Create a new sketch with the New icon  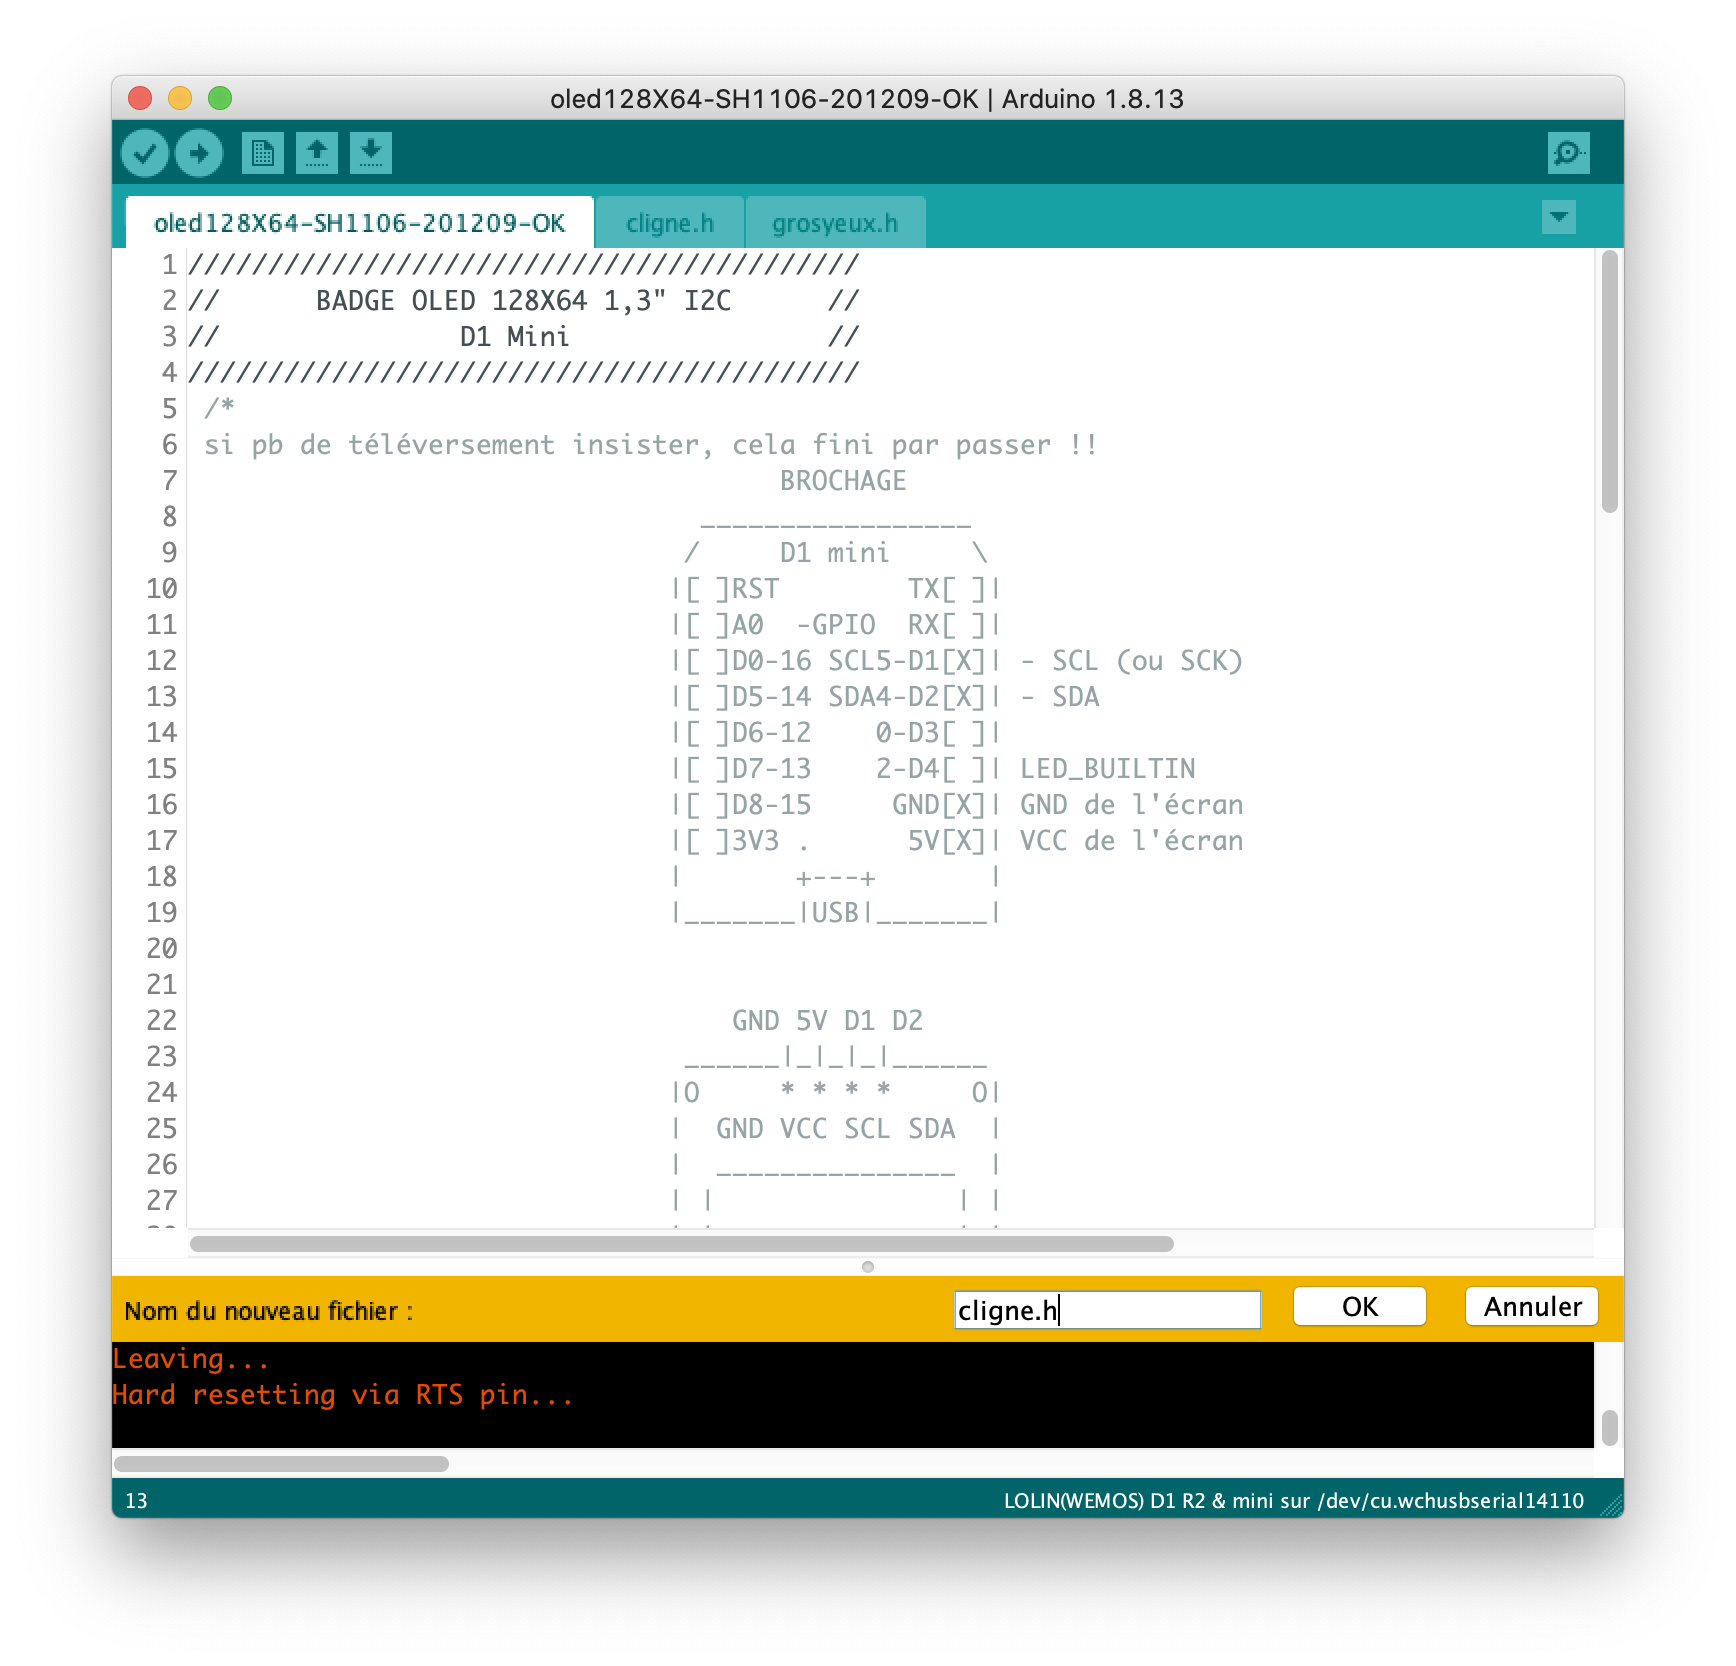263,154
